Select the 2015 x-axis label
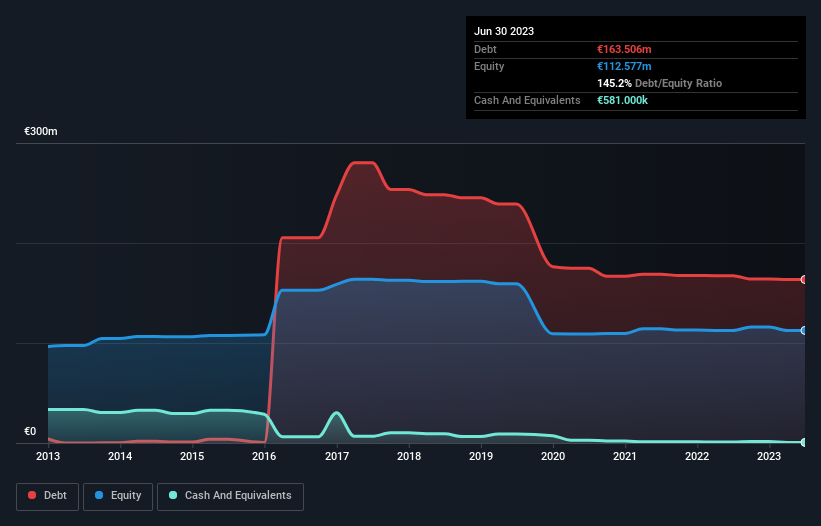Viewport: 821px width, 526px height. coord(192,456)
